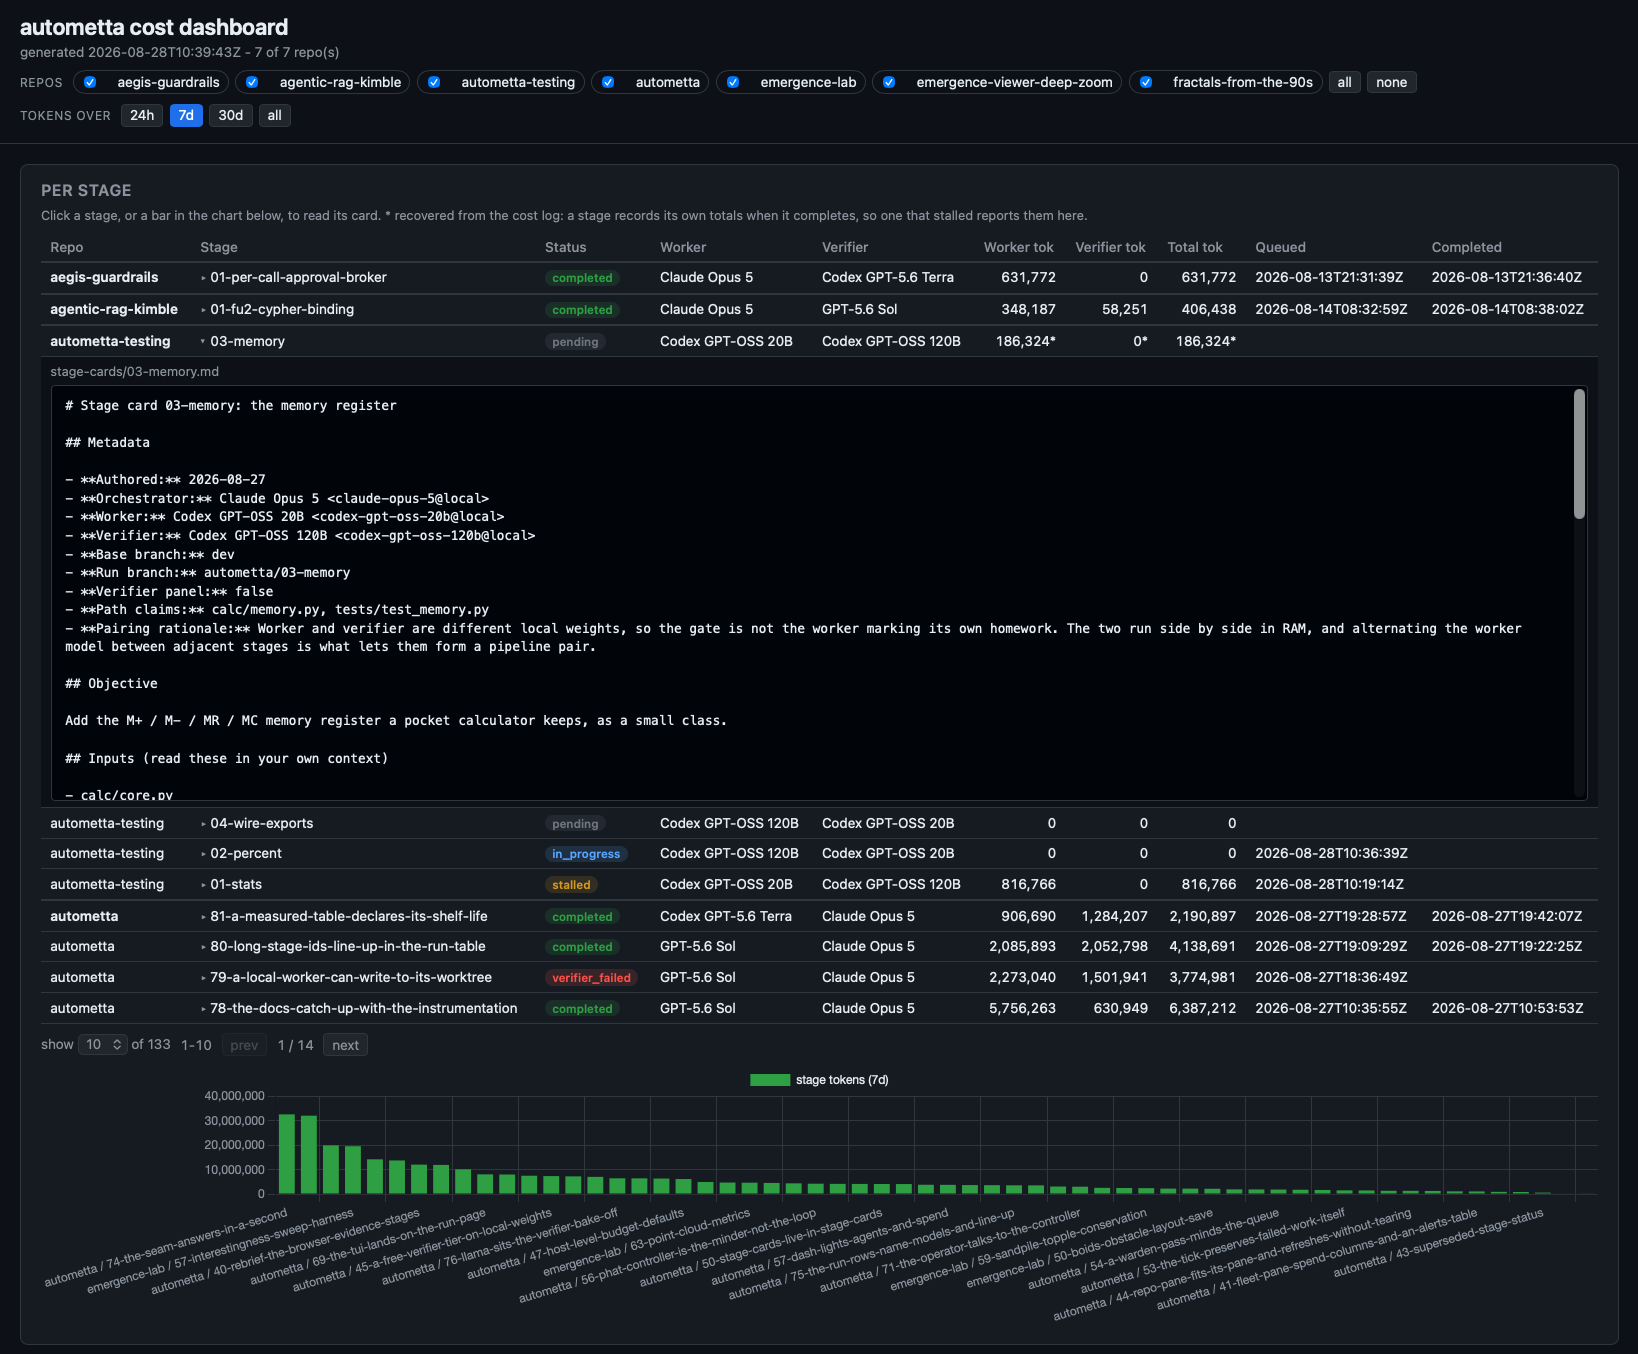This screenshot has width=1638, height=1354.
Task: Click the verifier tokens value 1,284,207
Action: click(1114, 916)
